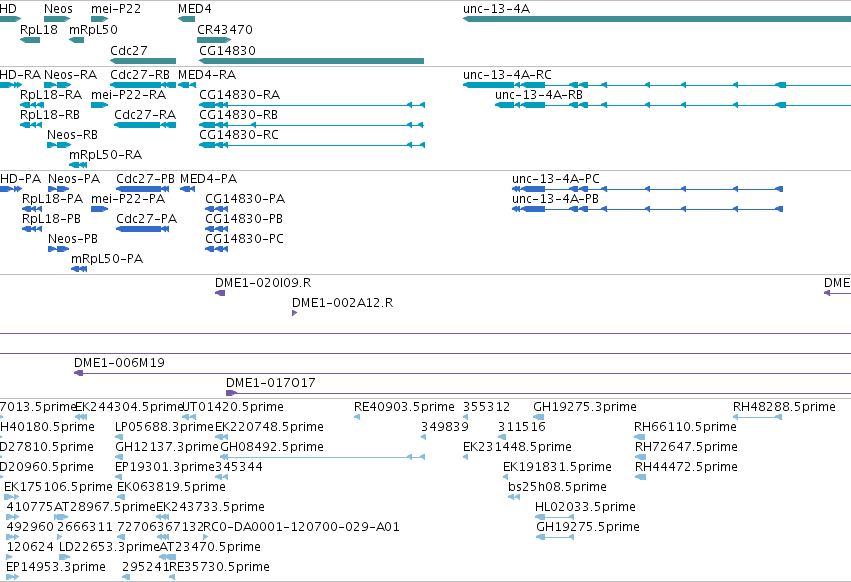Click the unc-13-4A-RC transcript label
The image size is (851, 582).
tap(507, 74)
